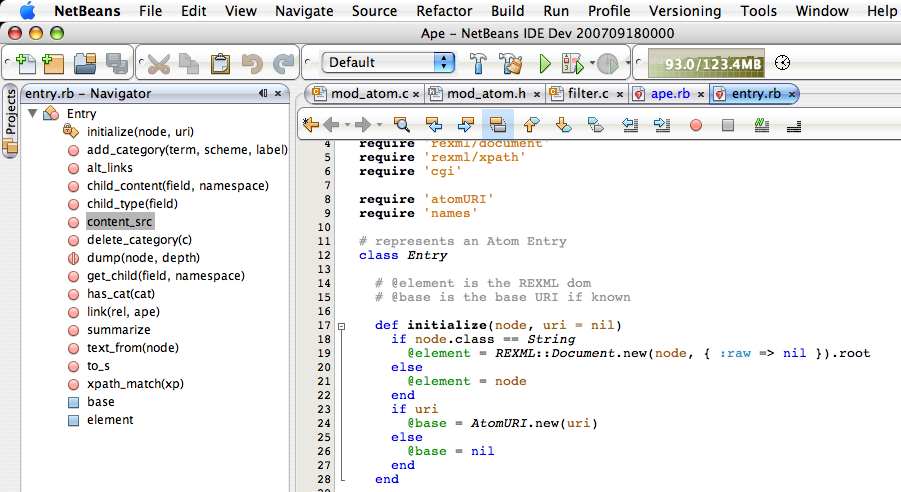Click the Debug Main Project icon

[x=572, y=63]
